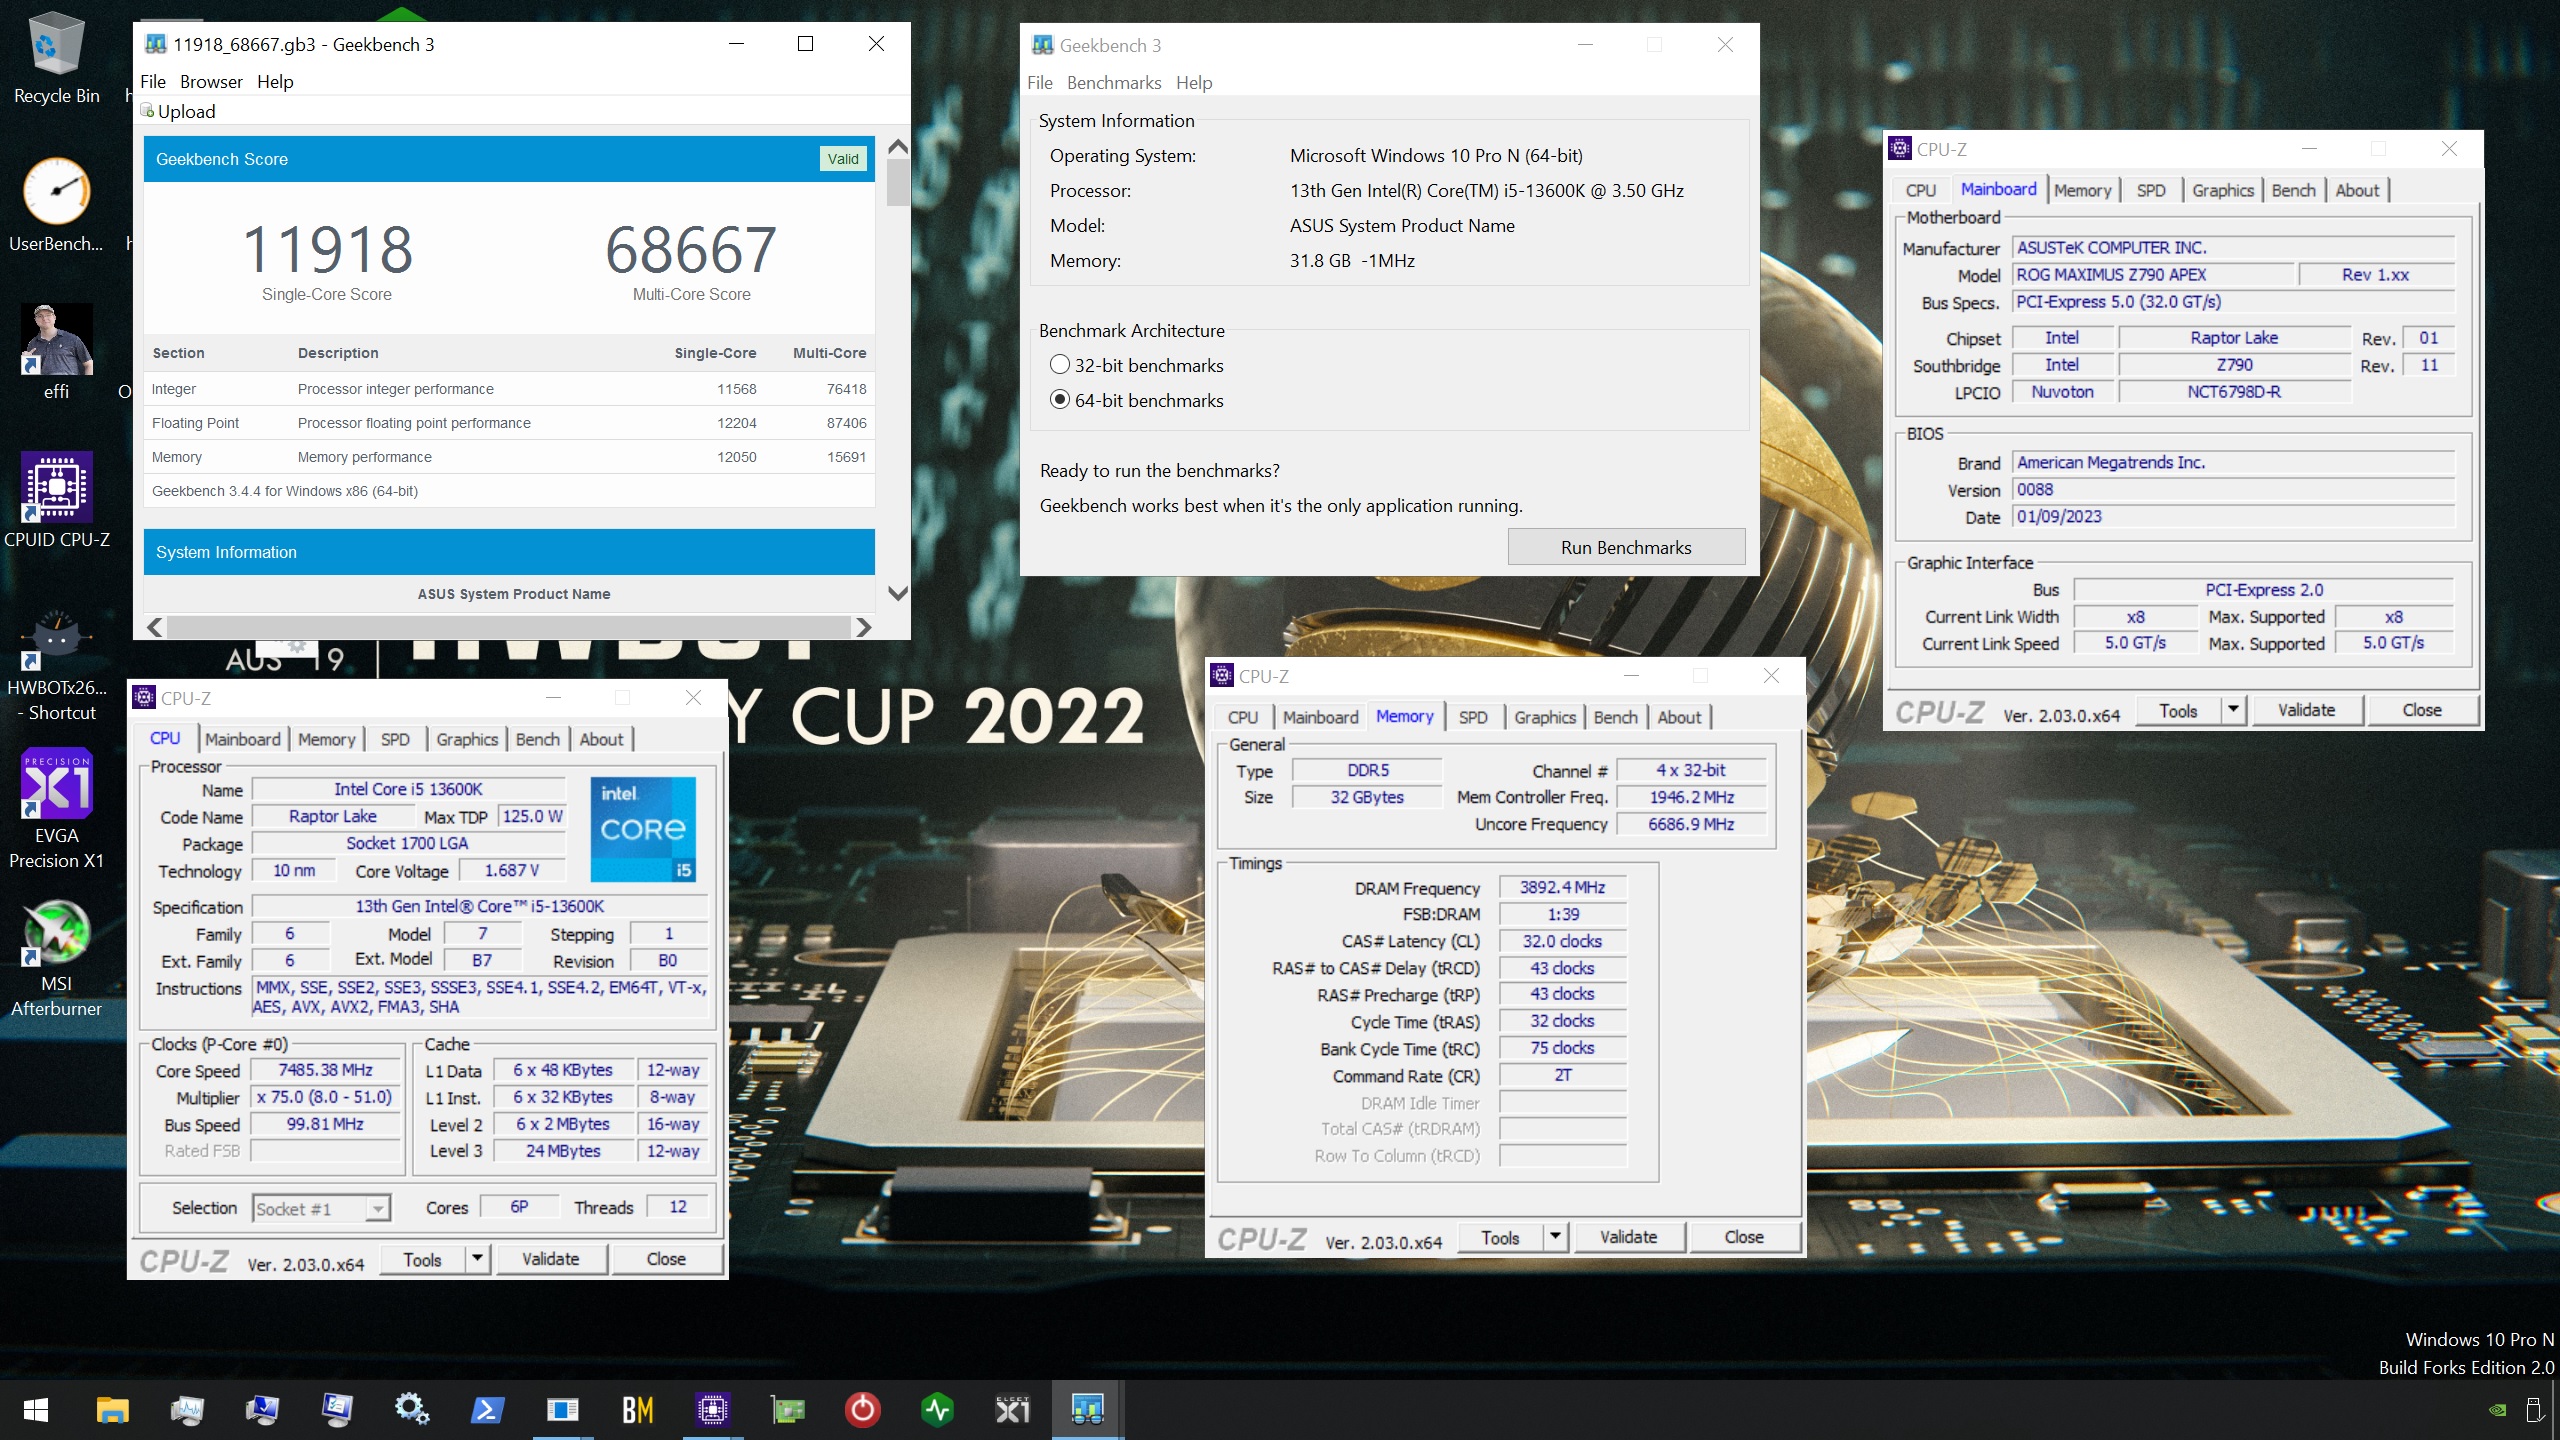Expand Tools dropdown arrow in CPU-Z CPU window
This screenshot has height=1440, width=2560.
[477, 1259]
